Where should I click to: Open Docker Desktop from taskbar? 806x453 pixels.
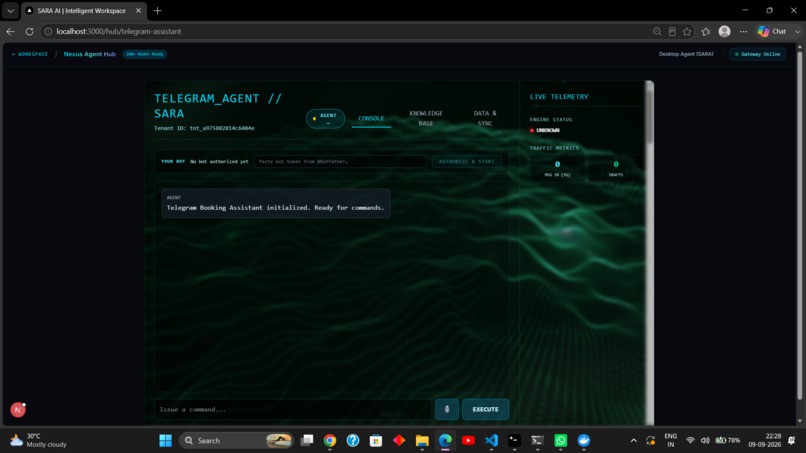(584, 440)
